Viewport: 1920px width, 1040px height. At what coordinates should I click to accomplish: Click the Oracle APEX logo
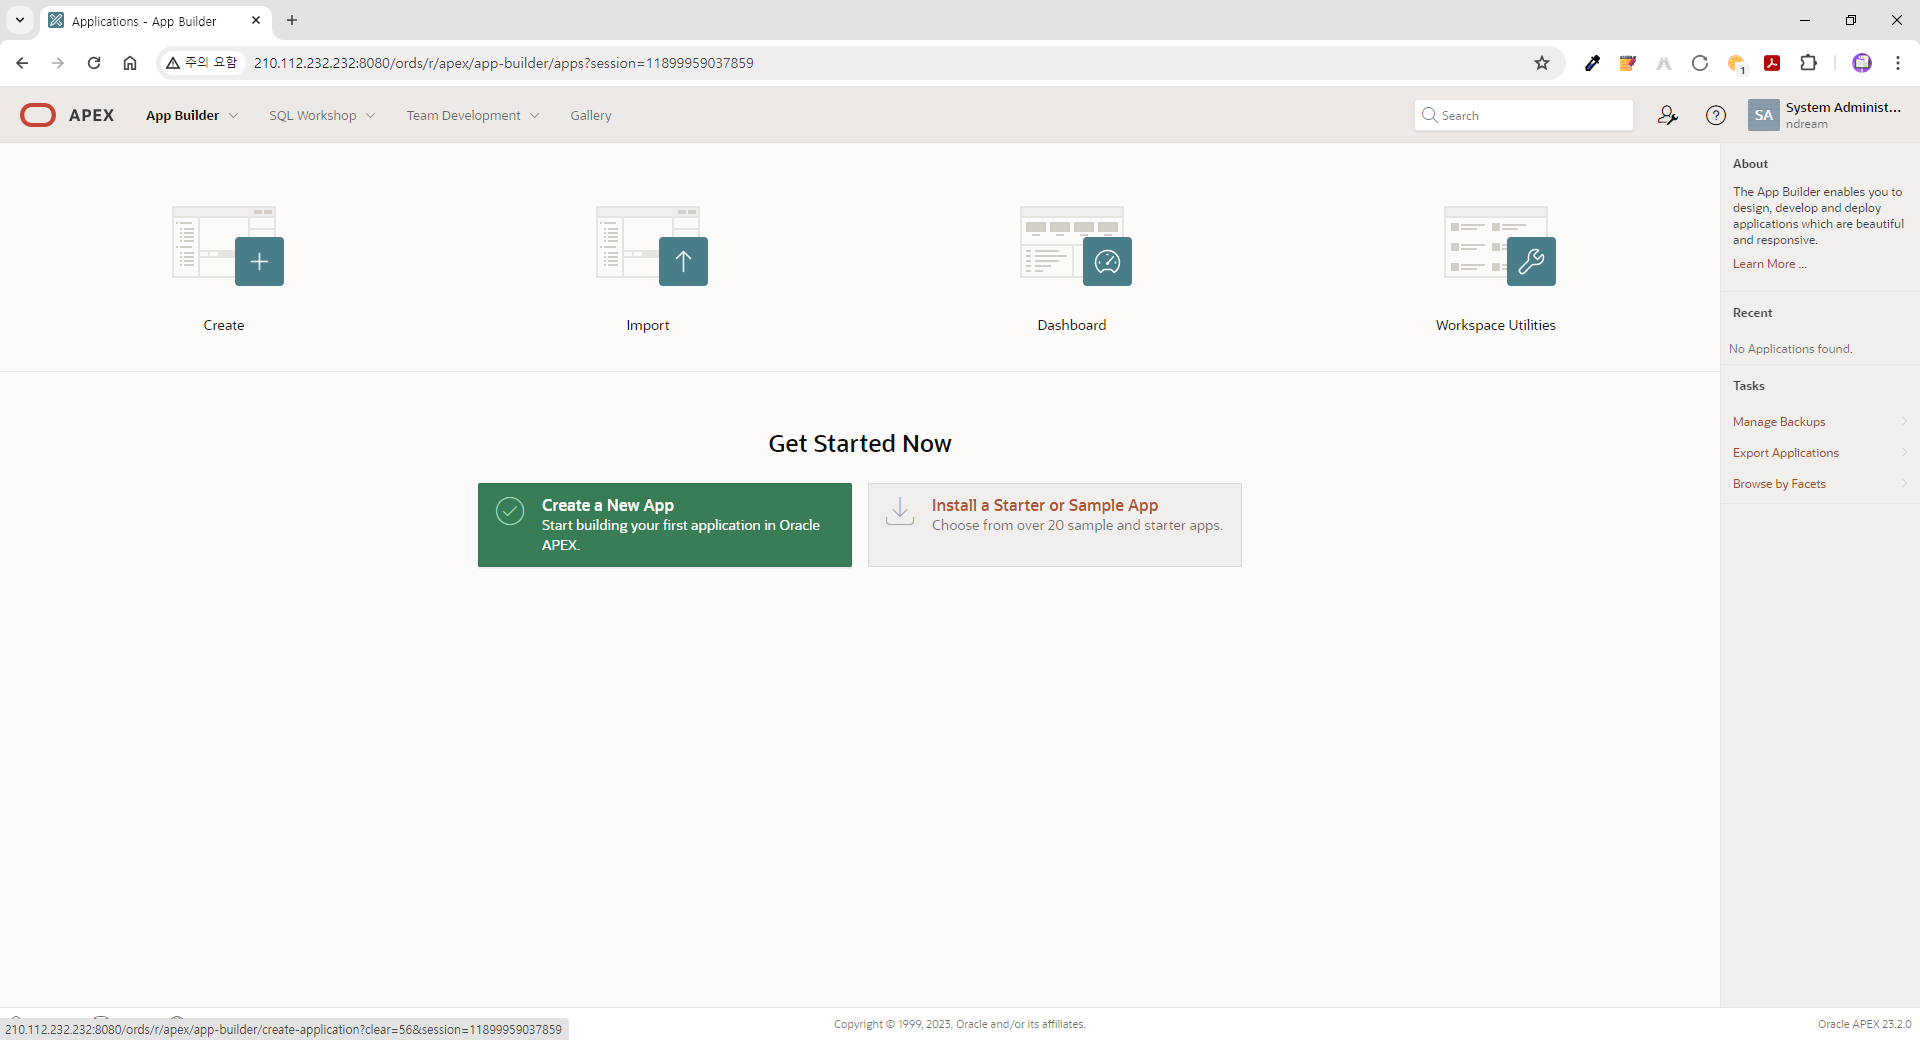[38, 115]
